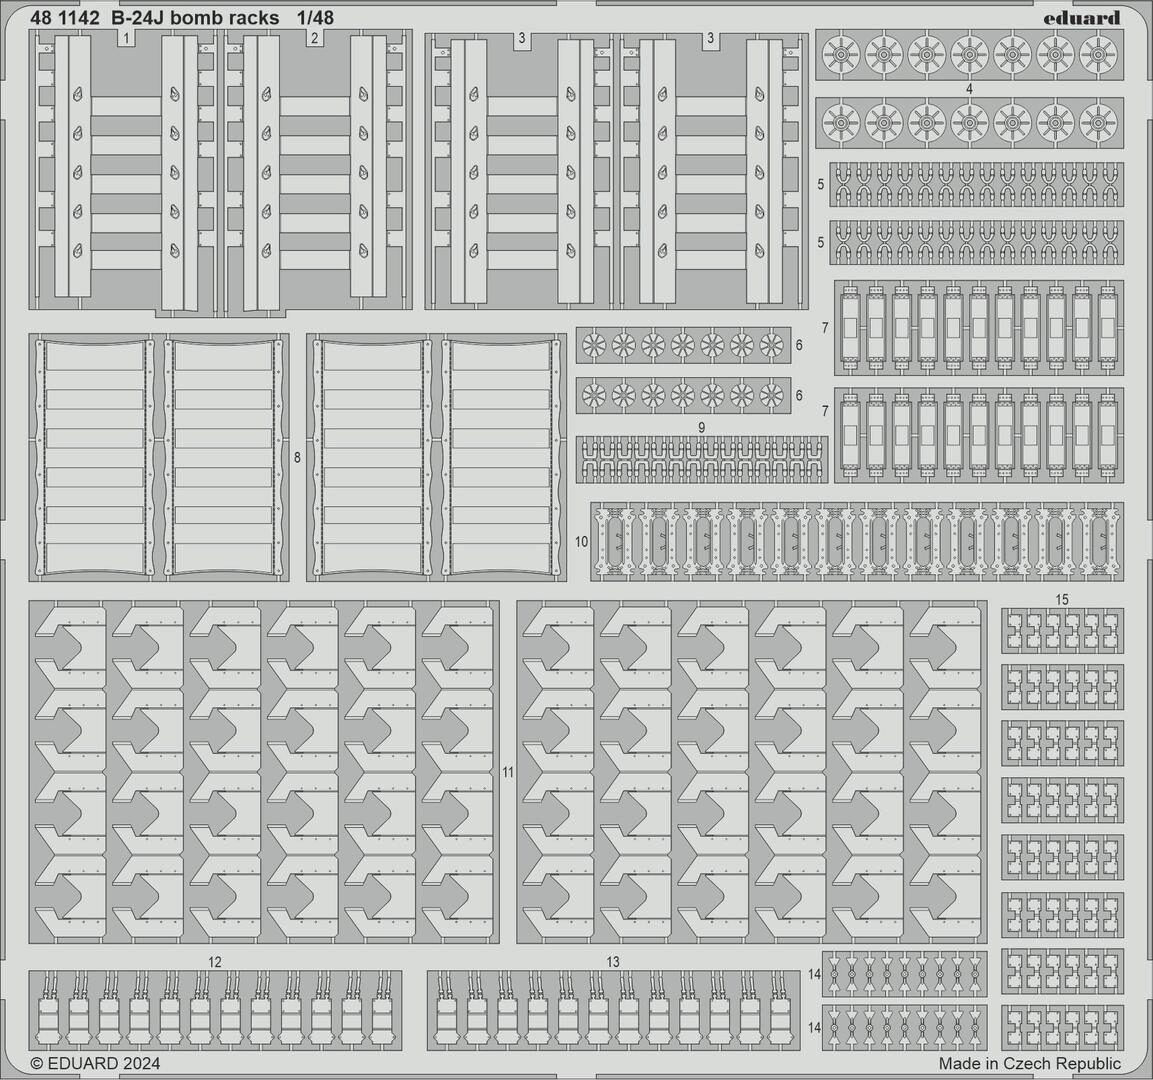This screenshot has height=1080, width=1153.
Task: Select part number label 15
Action: click(1062, 599)
